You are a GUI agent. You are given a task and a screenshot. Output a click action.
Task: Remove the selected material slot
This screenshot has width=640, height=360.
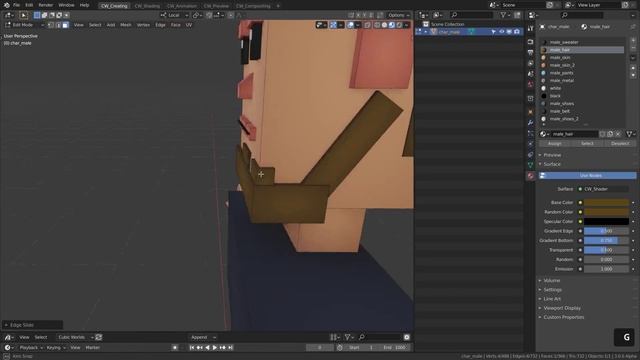point(633,48)
